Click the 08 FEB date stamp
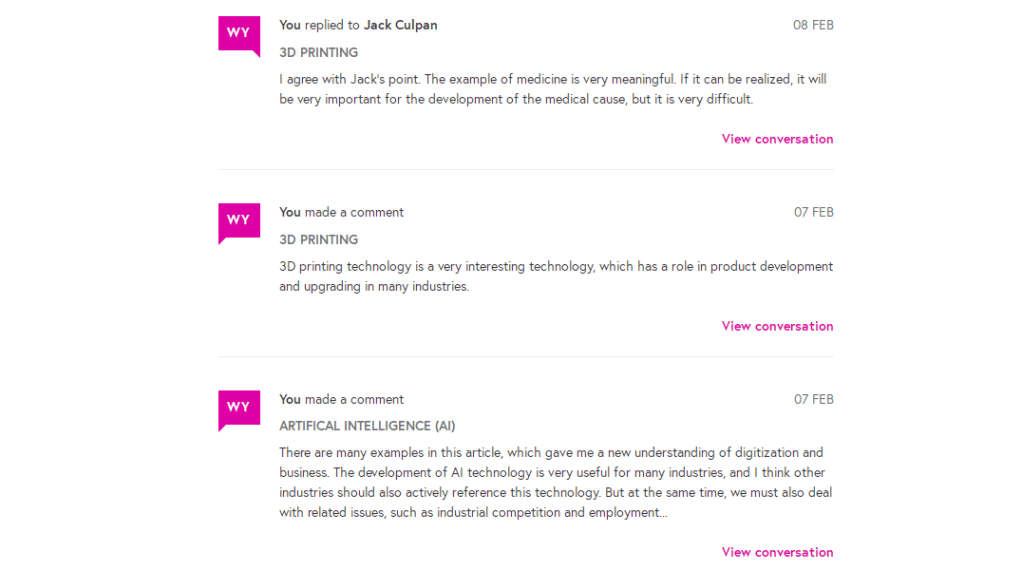Screen dimensions: 1022x571 click(813, 25)
